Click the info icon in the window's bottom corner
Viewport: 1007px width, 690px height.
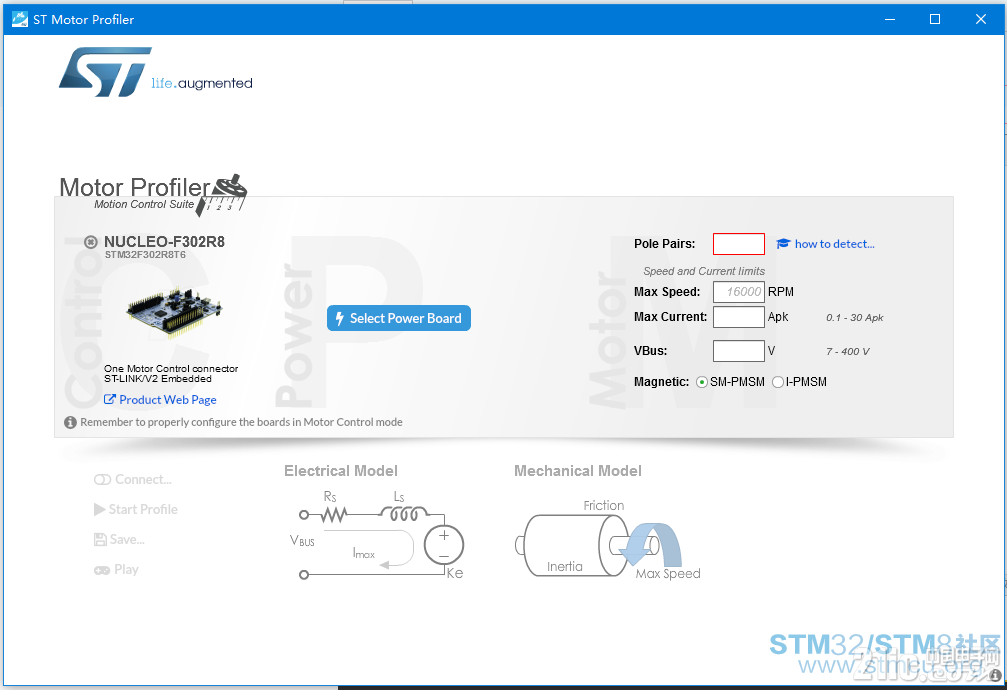coord(995,675)
